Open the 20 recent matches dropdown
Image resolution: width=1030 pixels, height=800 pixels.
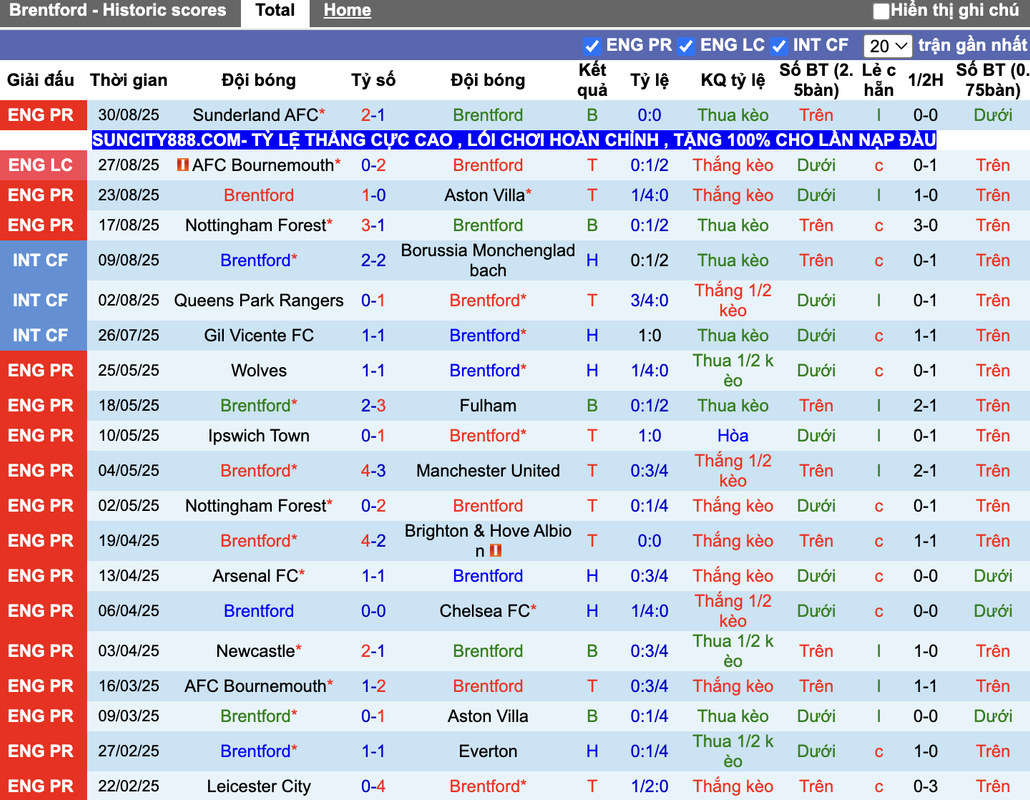[887, 46]
